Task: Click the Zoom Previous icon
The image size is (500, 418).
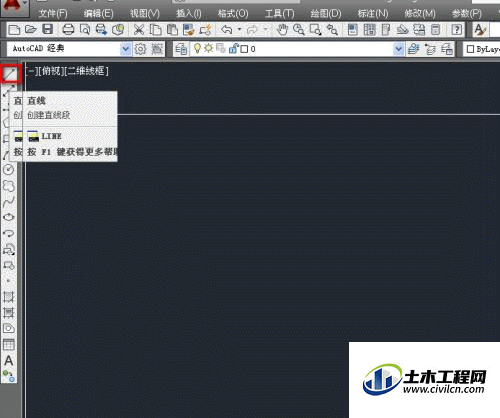Action: (x=332, y=30)
